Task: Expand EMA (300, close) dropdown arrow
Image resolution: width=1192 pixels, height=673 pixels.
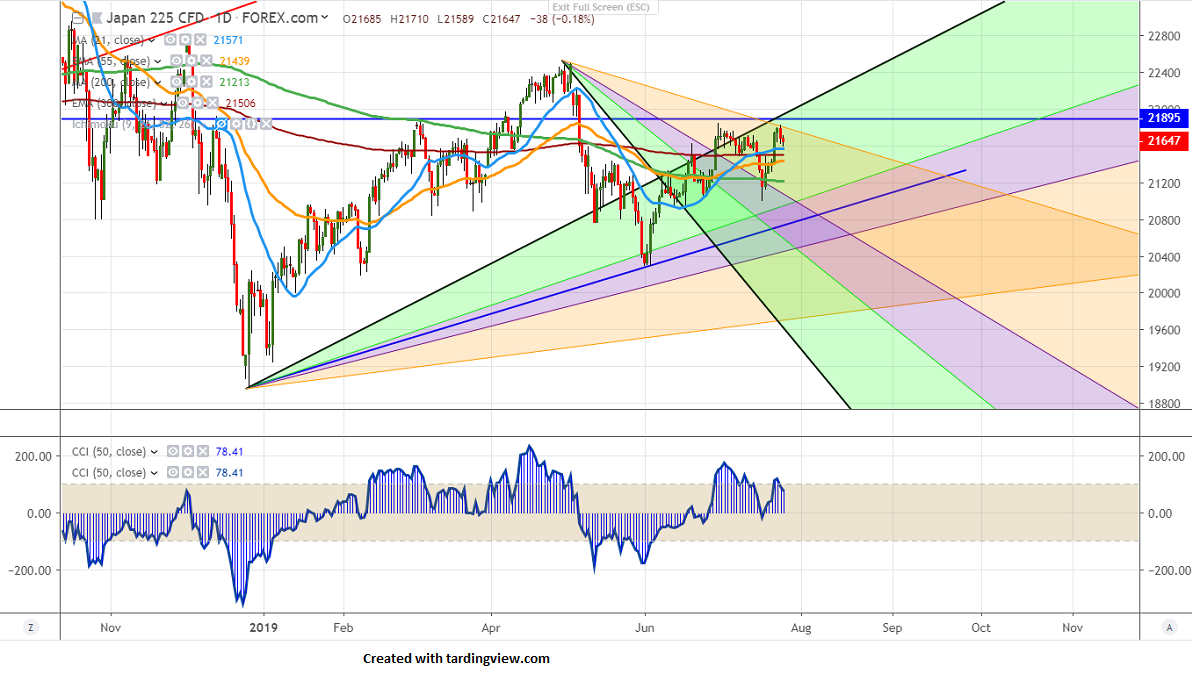Action: [x=163, y=103]
